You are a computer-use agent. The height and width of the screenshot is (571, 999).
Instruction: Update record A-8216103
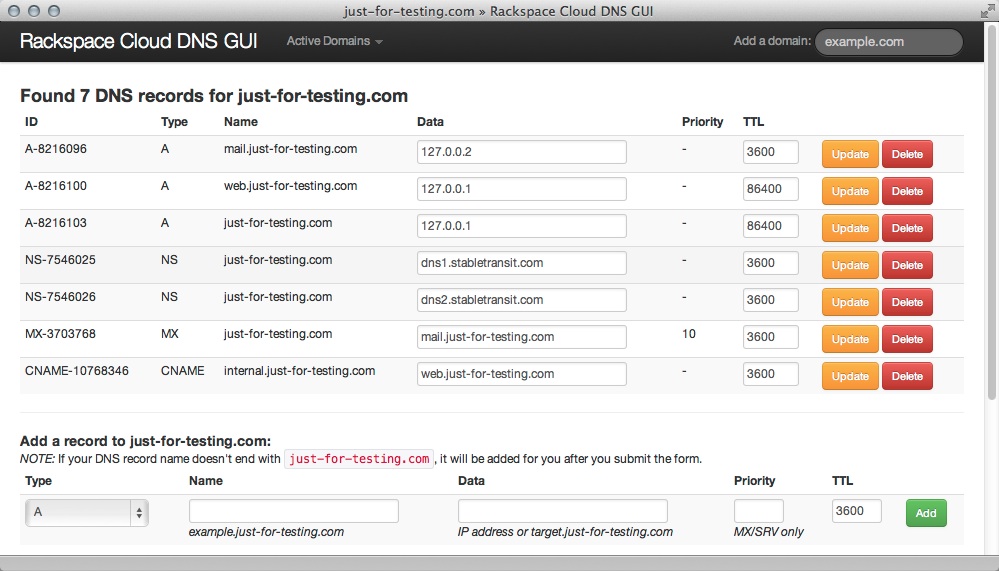tap(850, 228)
